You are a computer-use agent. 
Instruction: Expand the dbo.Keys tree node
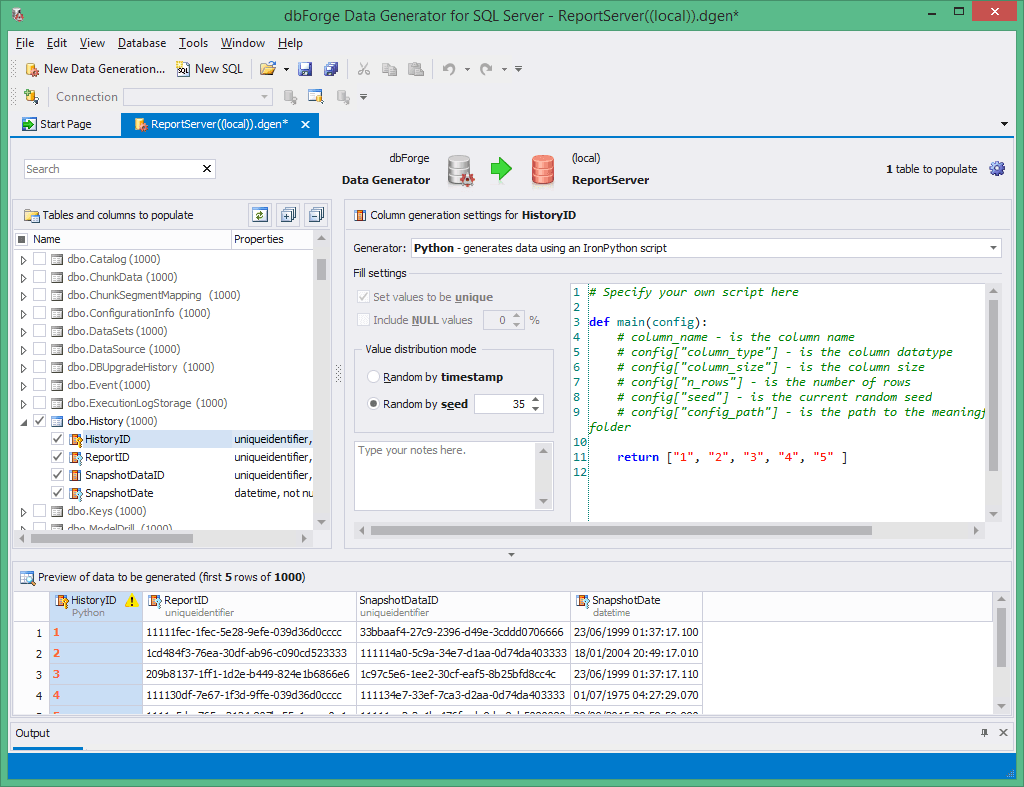coord(24,511)
